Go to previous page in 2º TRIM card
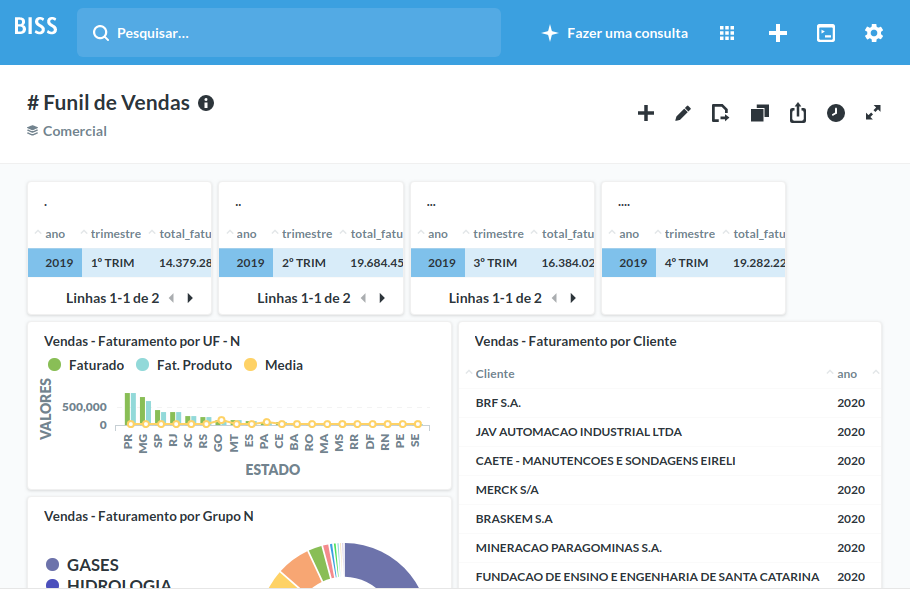The height and width of the screenshot is (589, 910). (x=363, y=298)
